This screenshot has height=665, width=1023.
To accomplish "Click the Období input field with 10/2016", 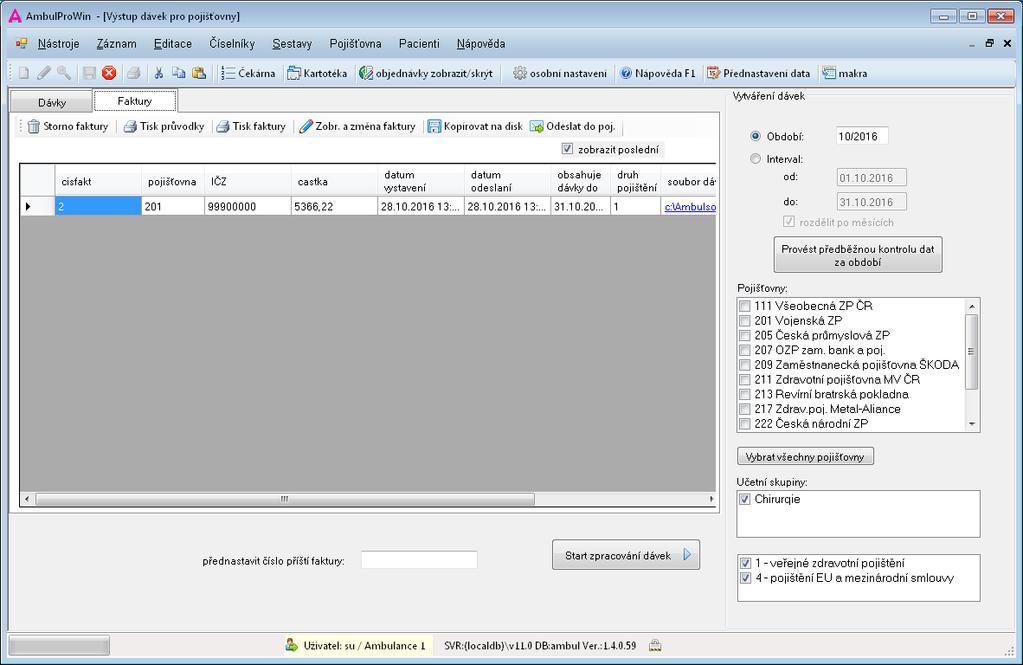I will (862, 136).
